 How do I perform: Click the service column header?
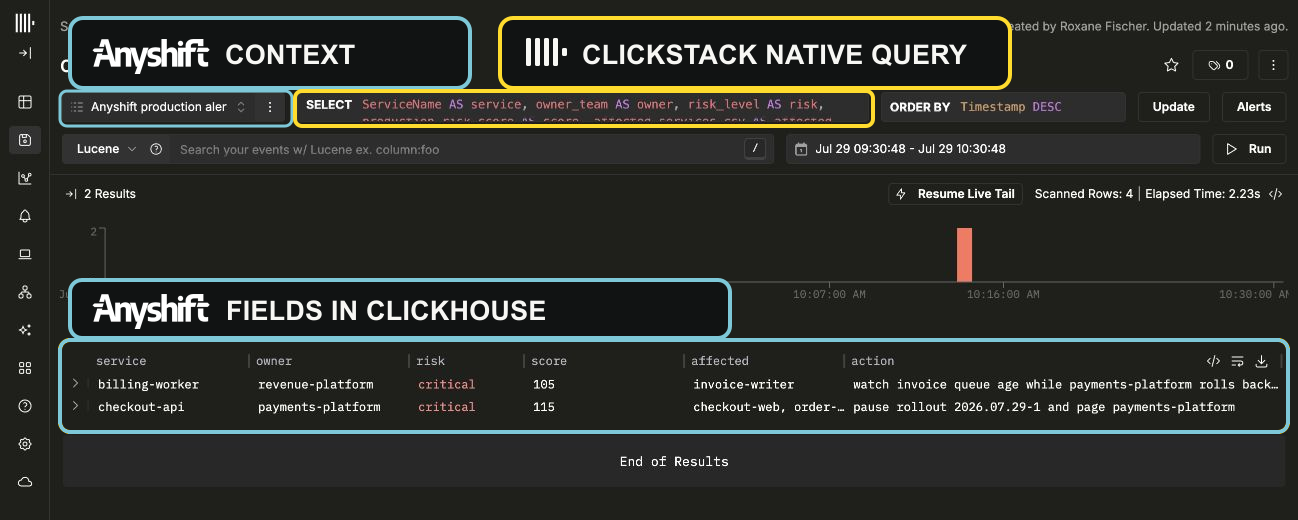click(x=121, y=361)
